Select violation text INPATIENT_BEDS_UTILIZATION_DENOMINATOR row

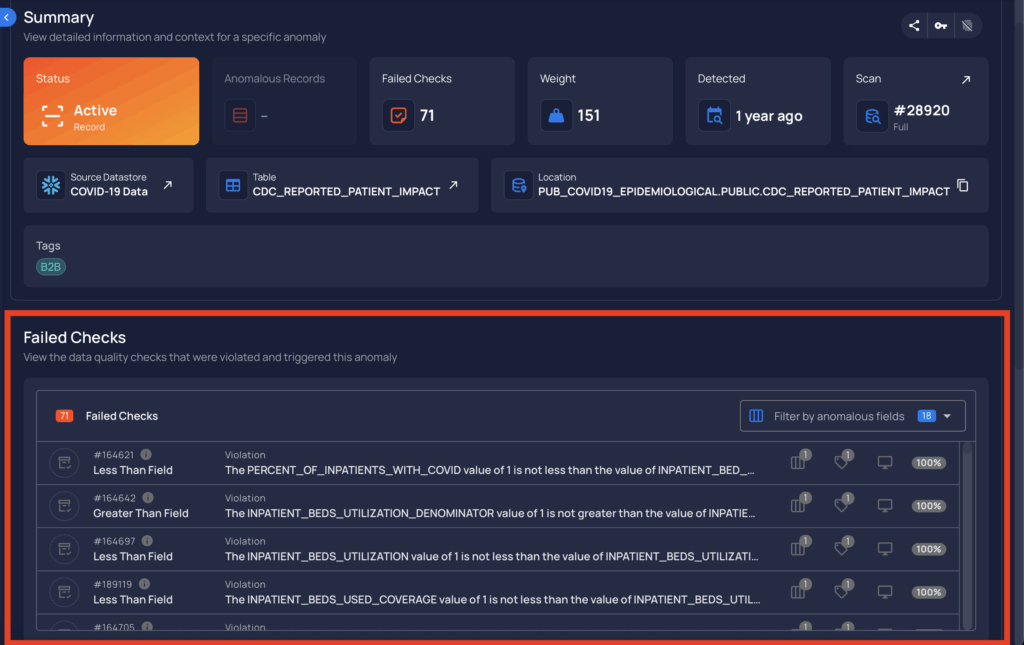click(x=490, y=513)
